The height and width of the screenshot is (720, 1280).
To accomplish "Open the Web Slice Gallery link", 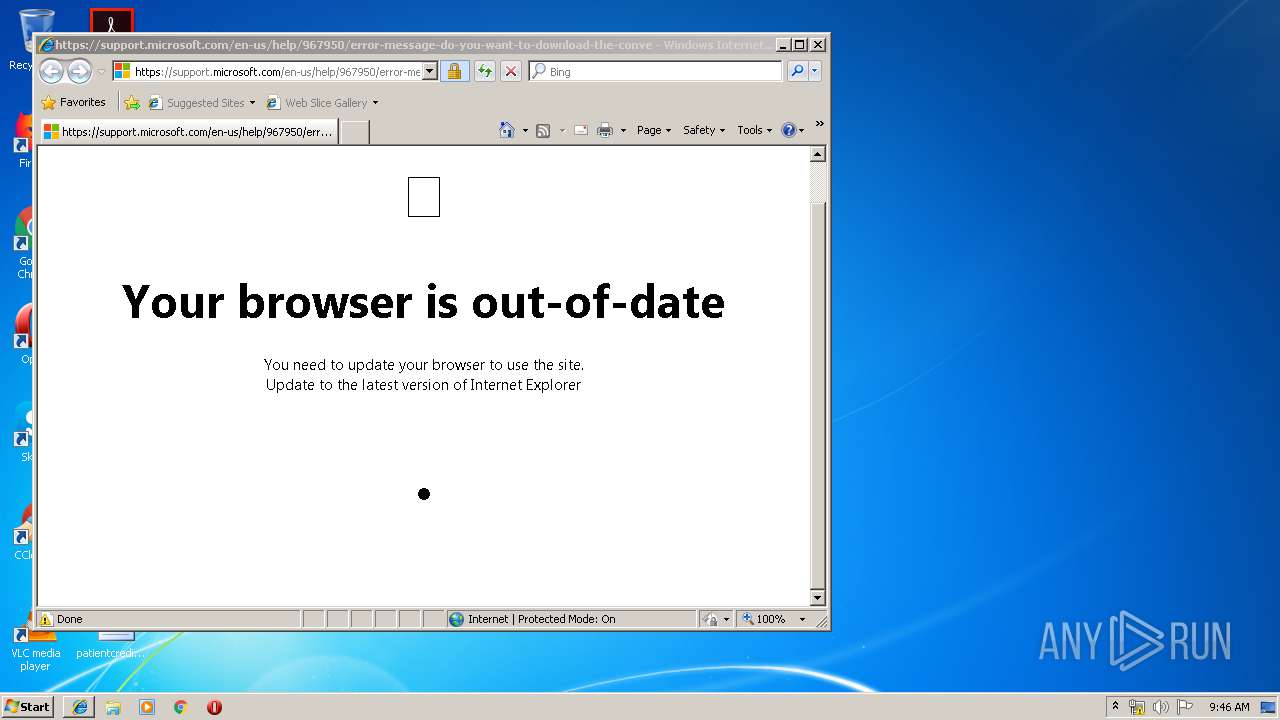I will tap(317, 102).
